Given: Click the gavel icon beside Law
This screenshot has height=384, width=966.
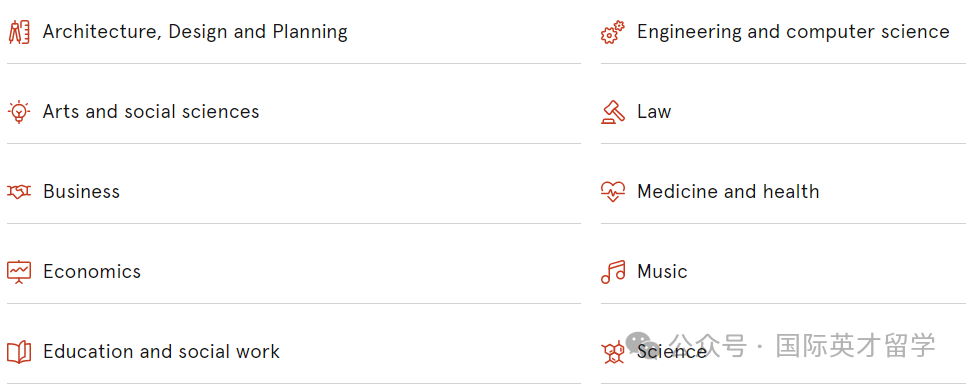Looking at the screenshot, I should tap(613, 112).
